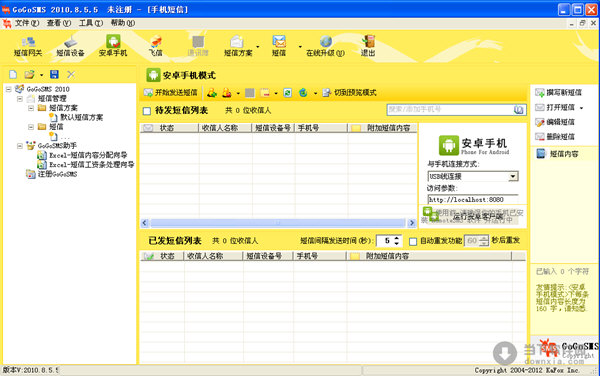Open the dropdown arrow next to the open folder icon
The image size is (600, 376).
click(41, 75)
